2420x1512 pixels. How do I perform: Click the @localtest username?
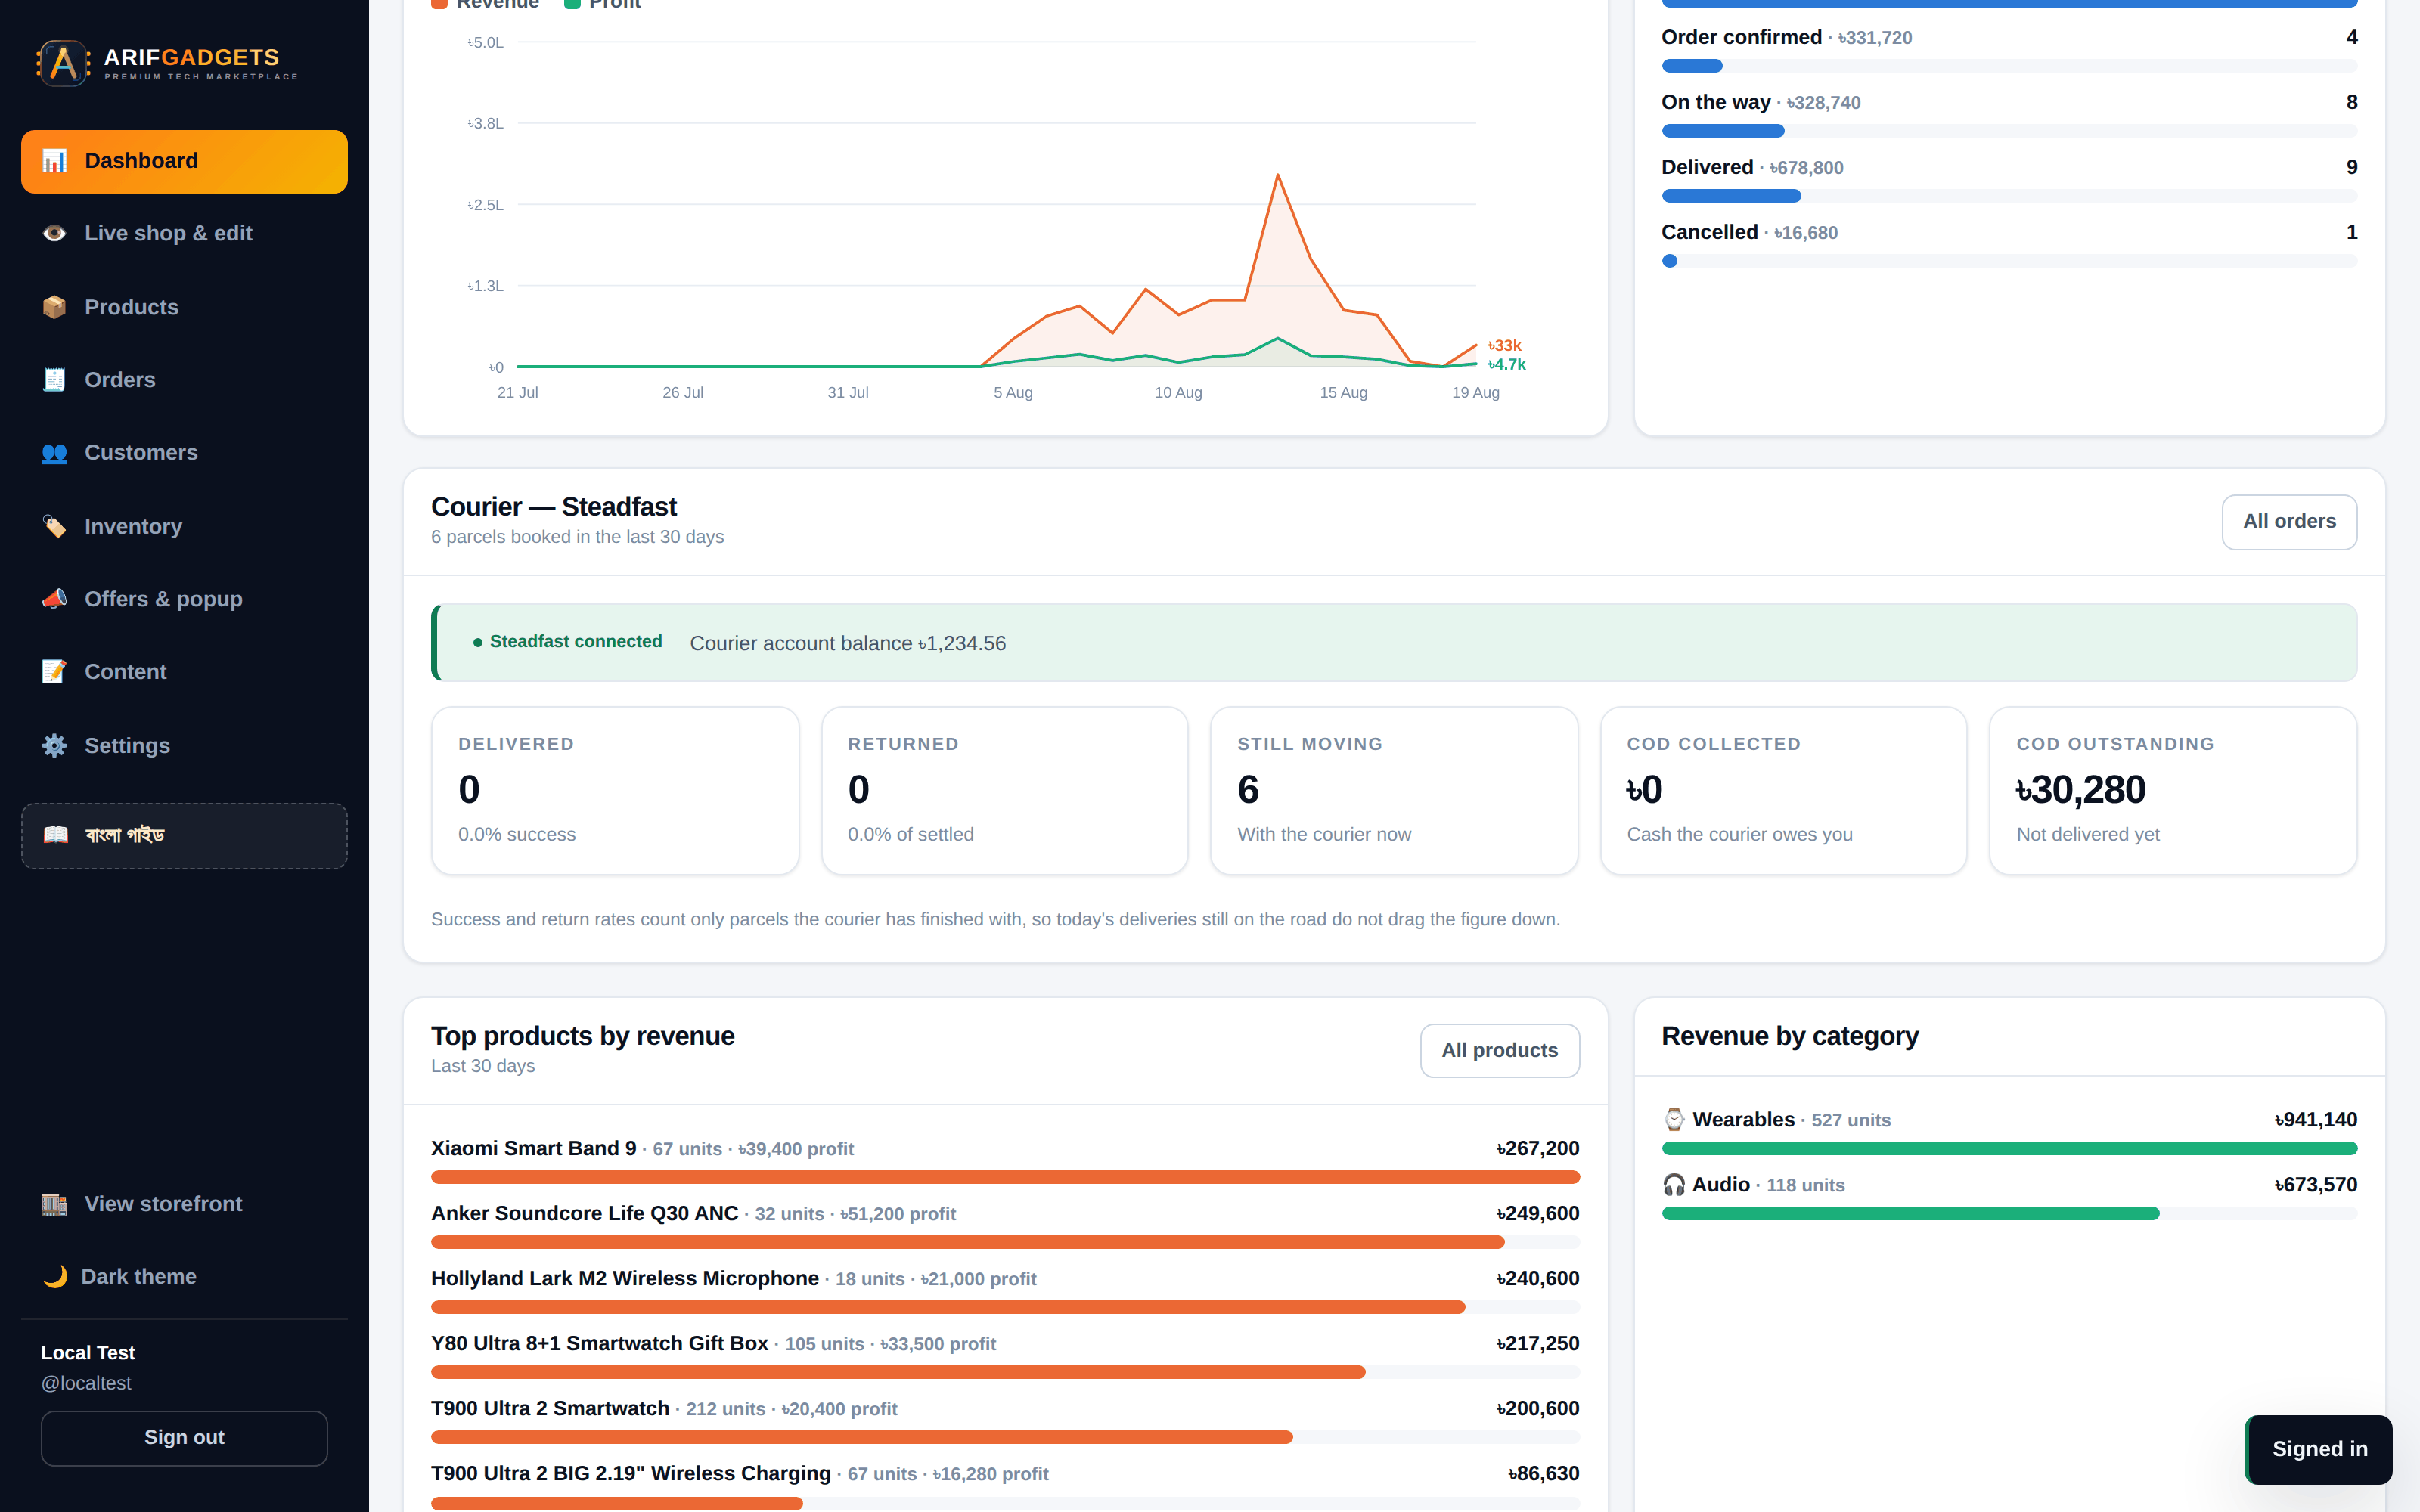(86, 1383)
